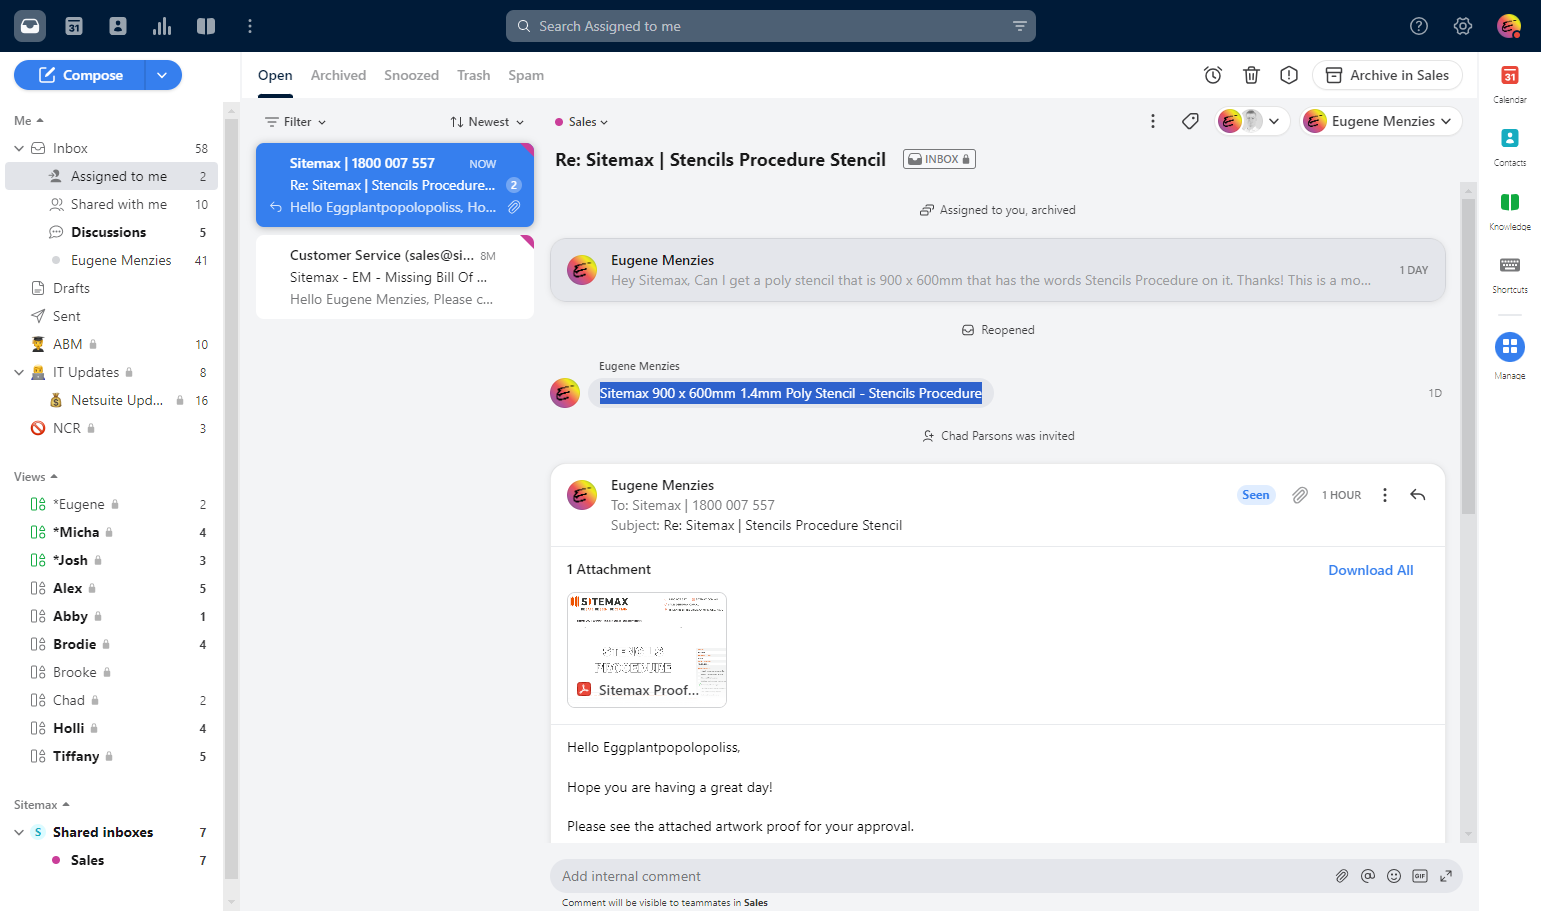This screenshot has width=1541, height=911.
Task: Insert a mention with the @ icon
Action: [x=1368, y=876]
